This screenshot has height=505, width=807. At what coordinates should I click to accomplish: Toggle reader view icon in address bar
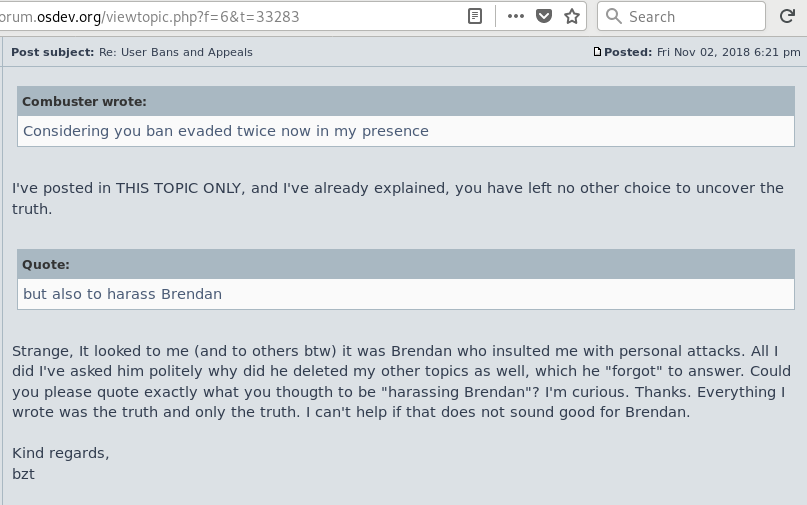click(475, 16)
